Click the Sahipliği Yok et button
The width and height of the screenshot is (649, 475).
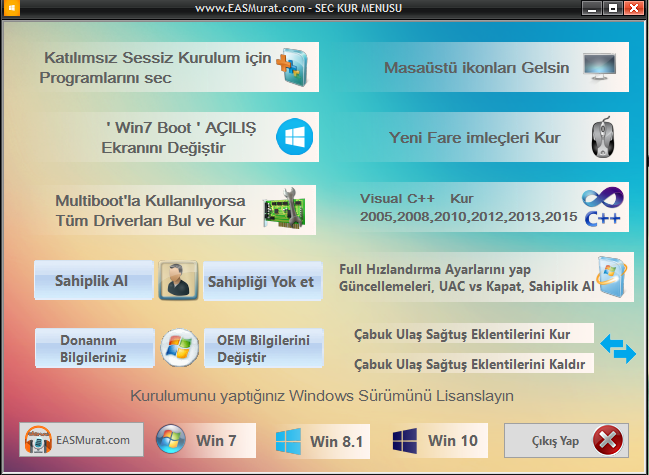[x=263, y=281]
